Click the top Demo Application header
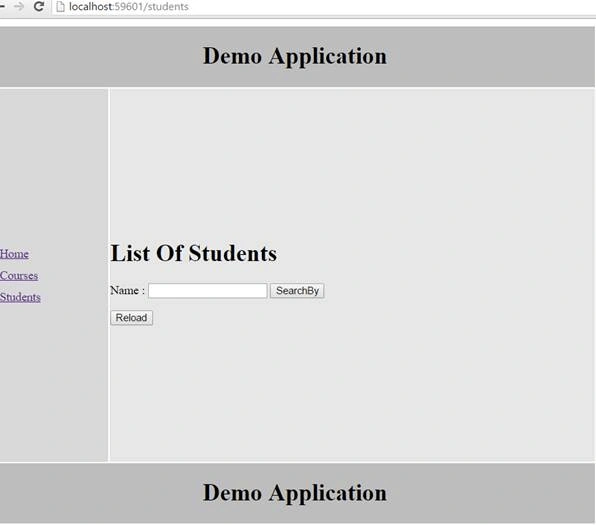Viewport: 596px width, 525px height. pyautogui.click(x=295, y=56)
